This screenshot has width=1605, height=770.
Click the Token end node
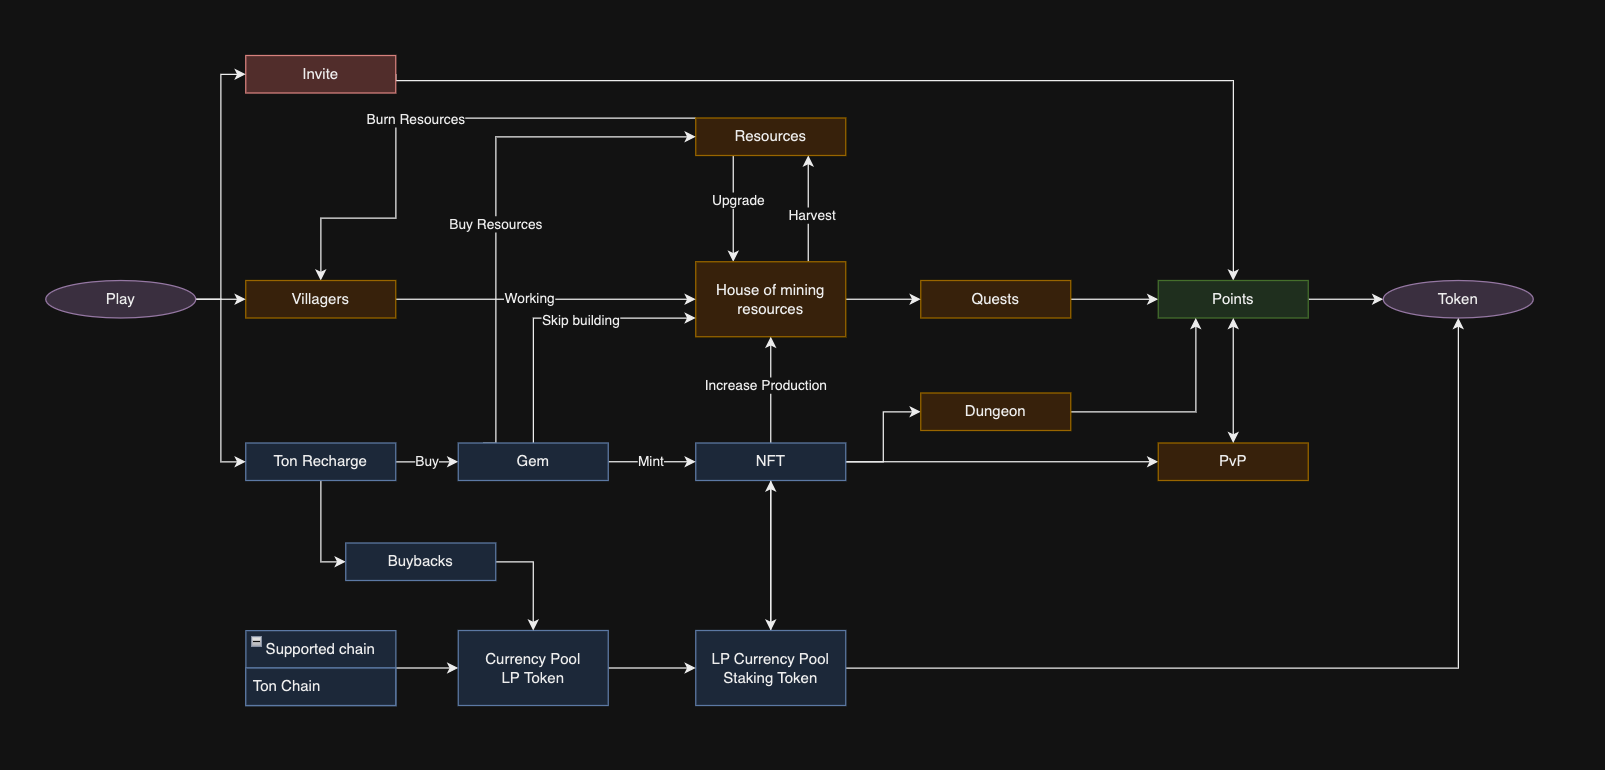click(1457, 299)
